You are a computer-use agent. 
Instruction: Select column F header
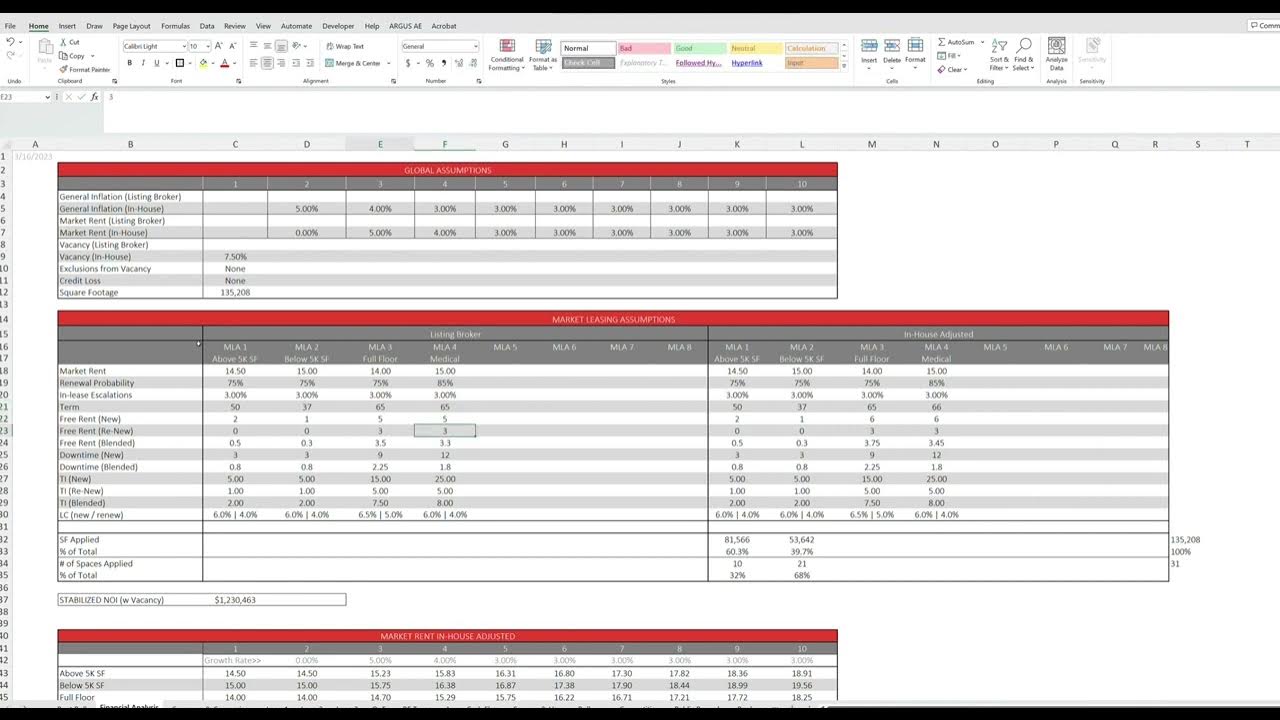(445, 144)
